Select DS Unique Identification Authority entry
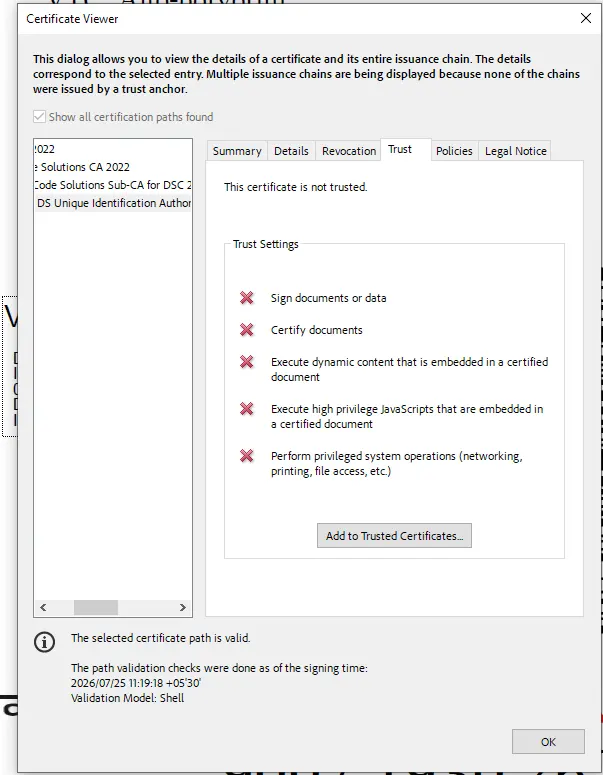This screenshot has width=603, height=775. (113, 203)
